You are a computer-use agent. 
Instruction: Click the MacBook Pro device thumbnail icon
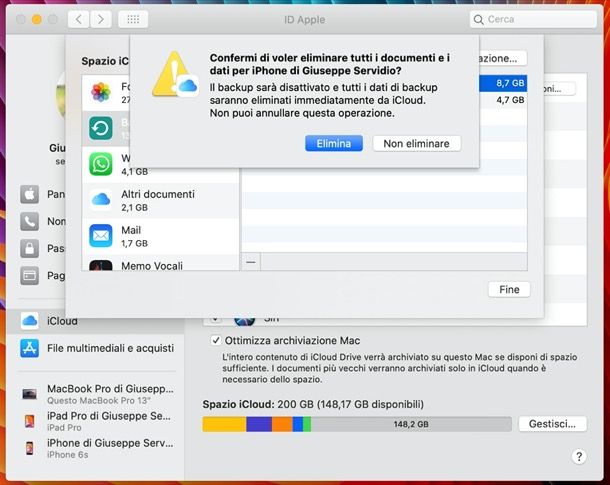[30, 394]
